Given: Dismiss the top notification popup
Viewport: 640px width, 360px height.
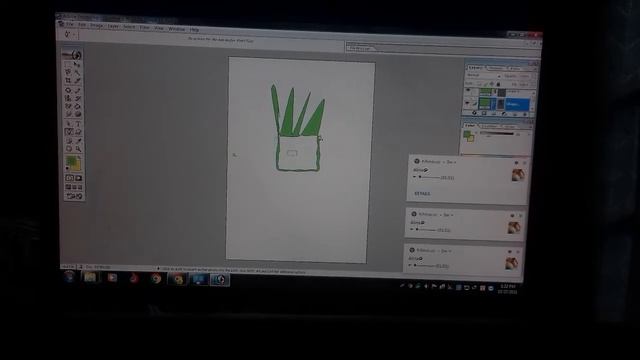Looking at the screenshot, I should tap(525, 163).
